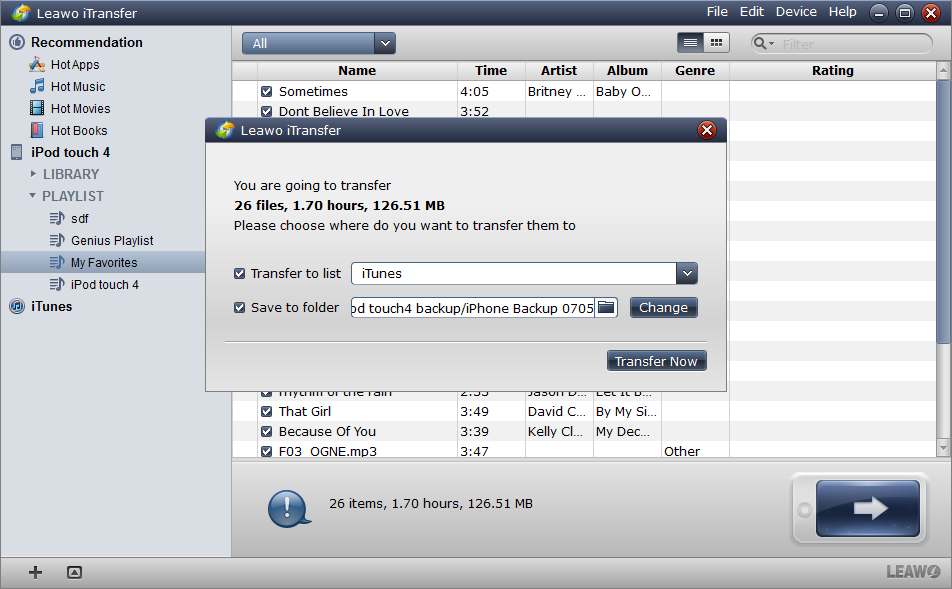Uncheck the F03_OGNE.mp3 checkbox

(266, 451)
